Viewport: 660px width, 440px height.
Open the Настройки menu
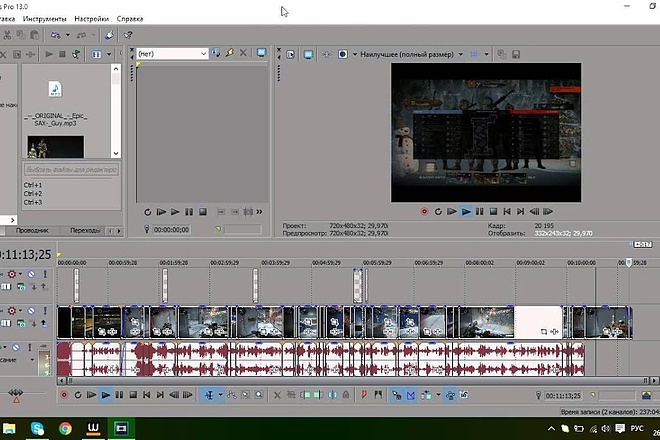pos(91,19)
